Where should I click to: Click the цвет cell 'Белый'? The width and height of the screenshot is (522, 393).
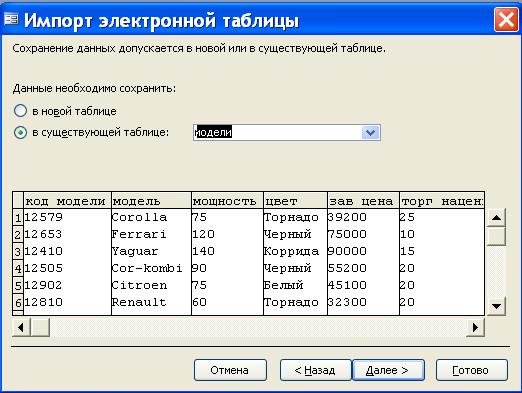[295, 285]
